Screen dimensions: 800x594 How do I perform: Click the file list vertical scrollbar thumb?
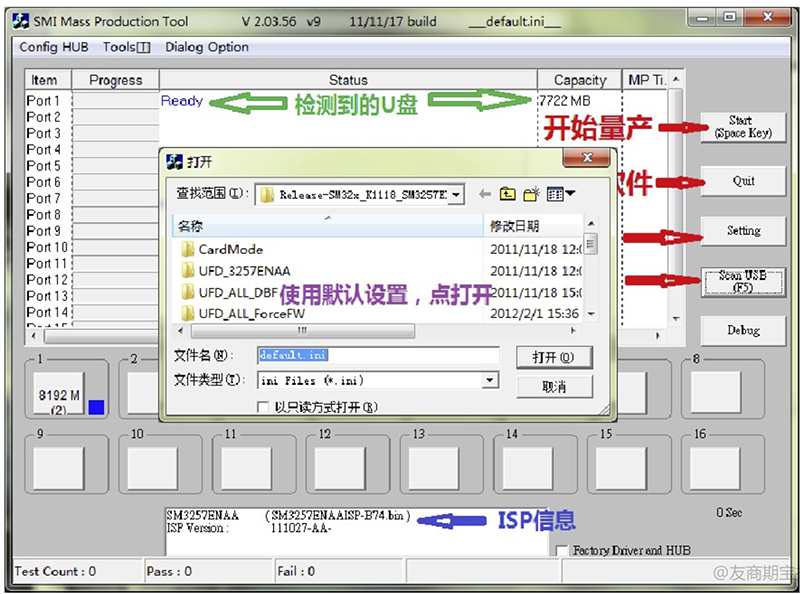click(x=590, y=243)
